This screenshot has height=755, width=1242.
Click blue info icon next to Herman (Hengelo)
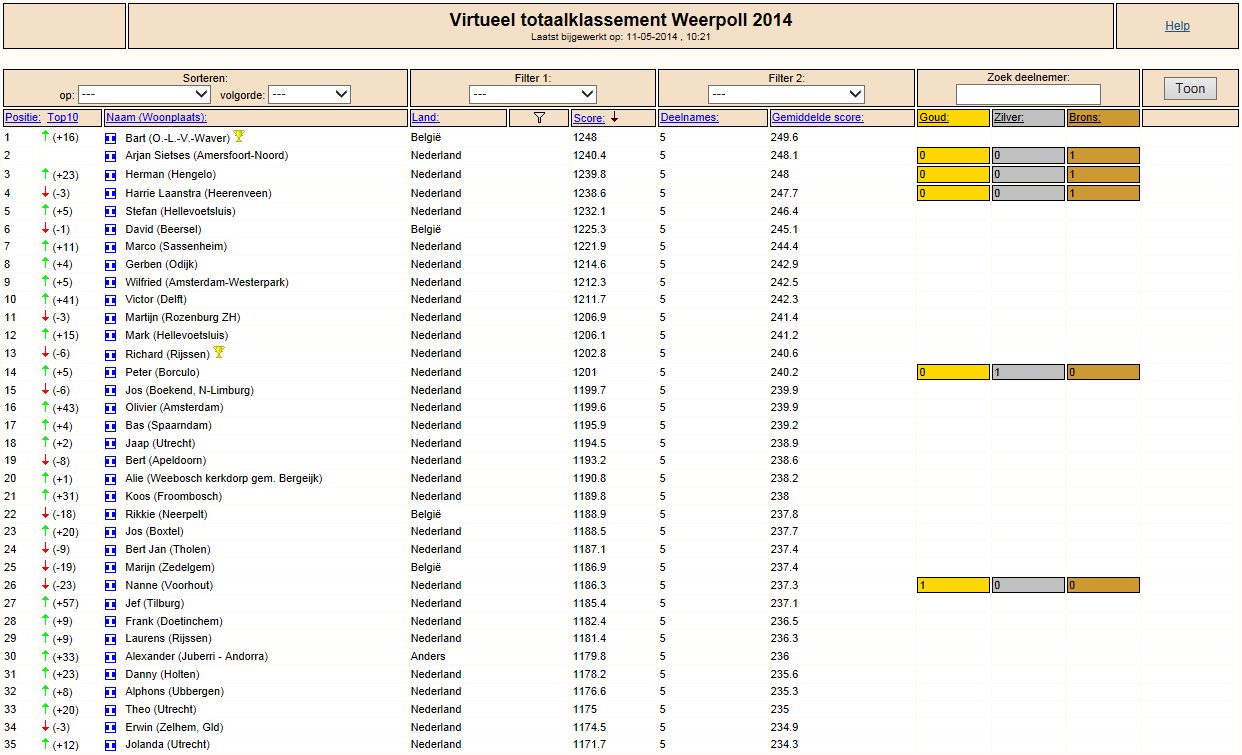pos(111,175)
